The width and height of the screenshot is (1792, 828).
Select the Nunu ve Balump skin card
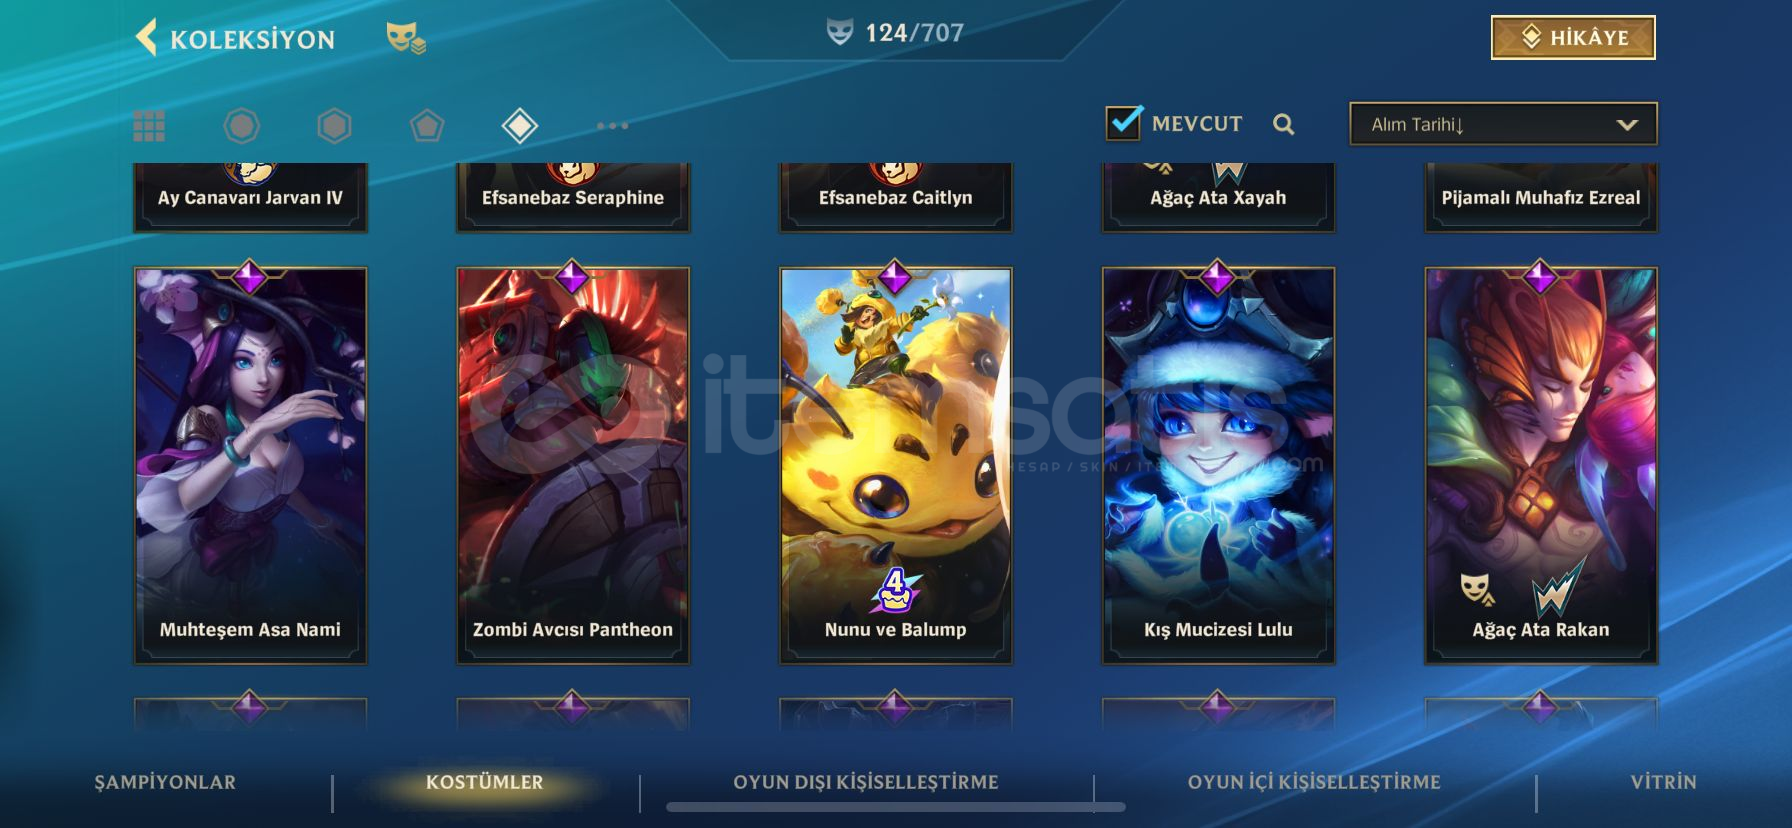click(895, 465)
